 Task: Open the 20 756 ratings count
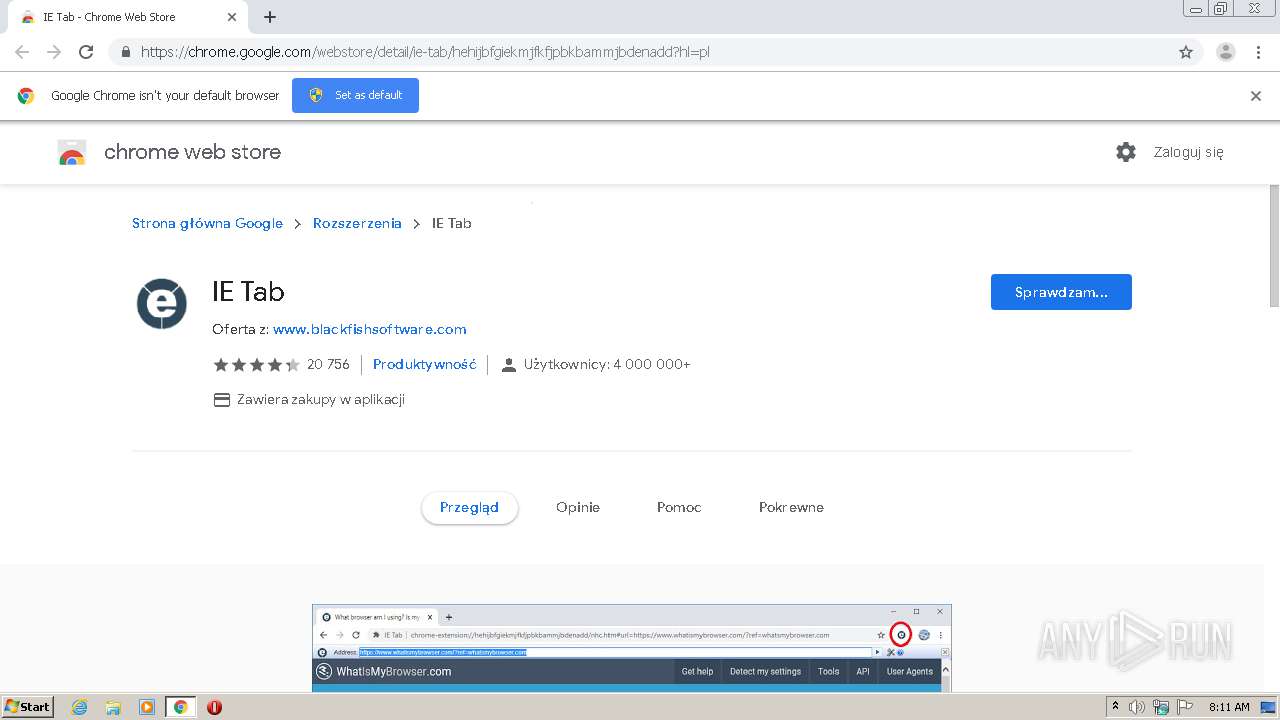[328, 364]
